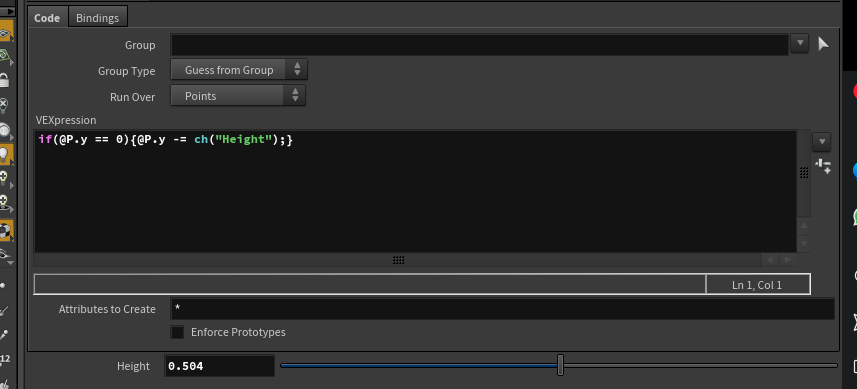The width and height of the screenshot is (857, 389).
Task: Click the empty status message bar
Action: pyautogui.click(x=369, y=284)
